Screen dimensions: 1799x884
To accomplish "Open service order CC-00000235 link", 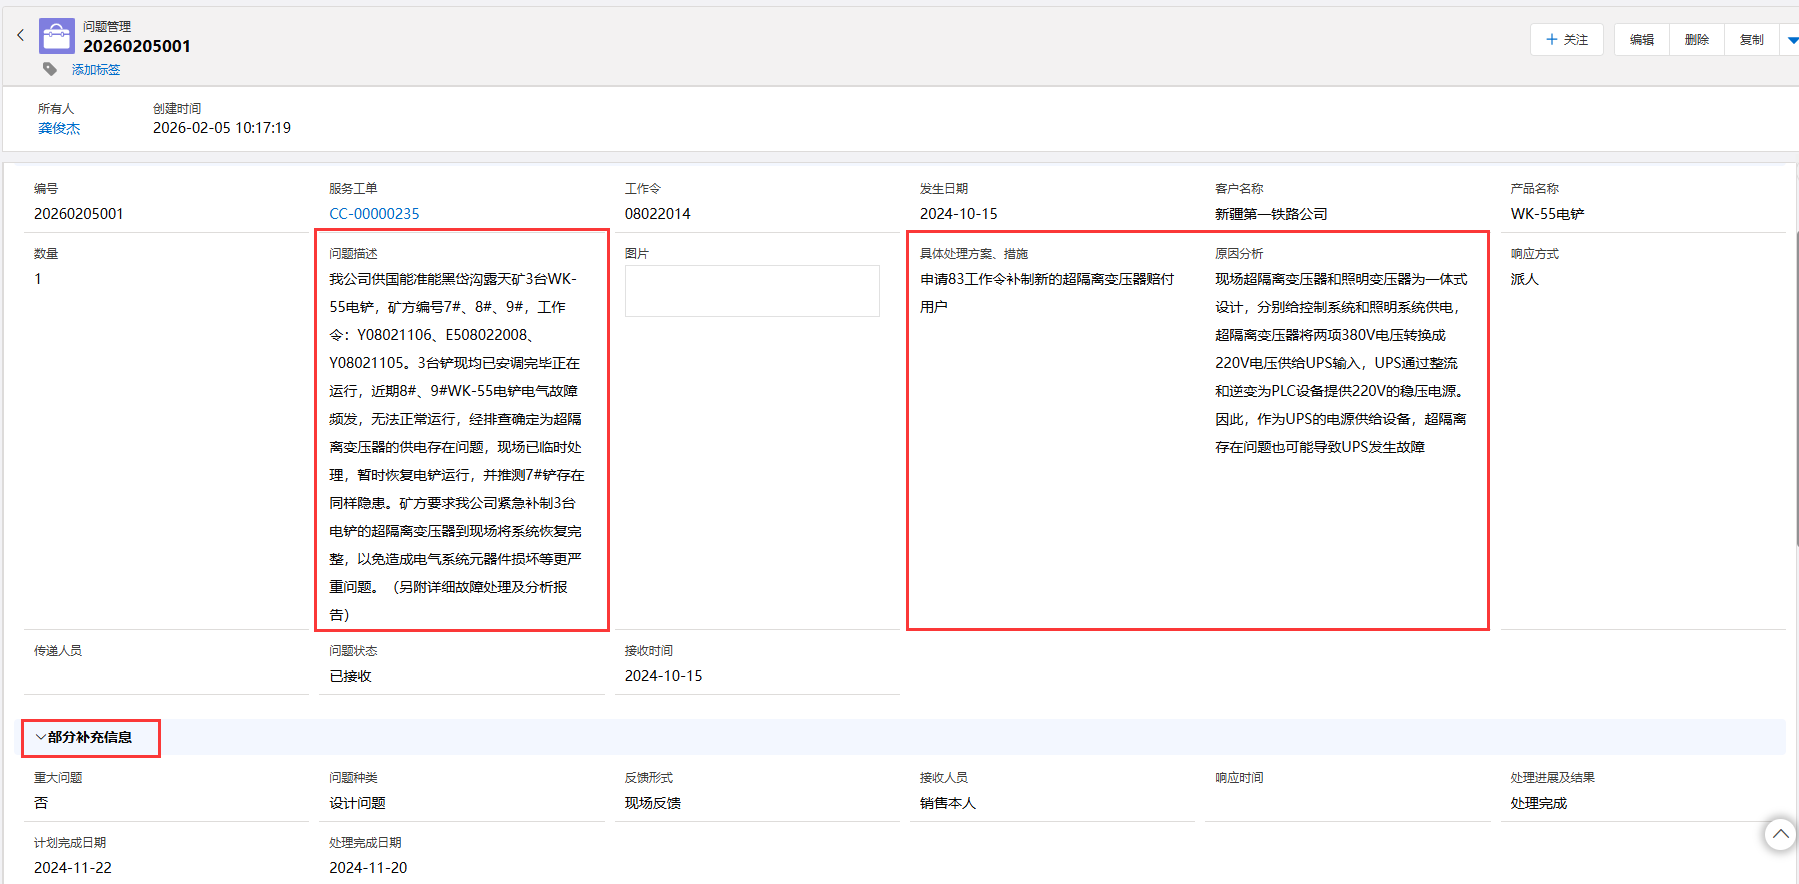I will coord(374,214).
